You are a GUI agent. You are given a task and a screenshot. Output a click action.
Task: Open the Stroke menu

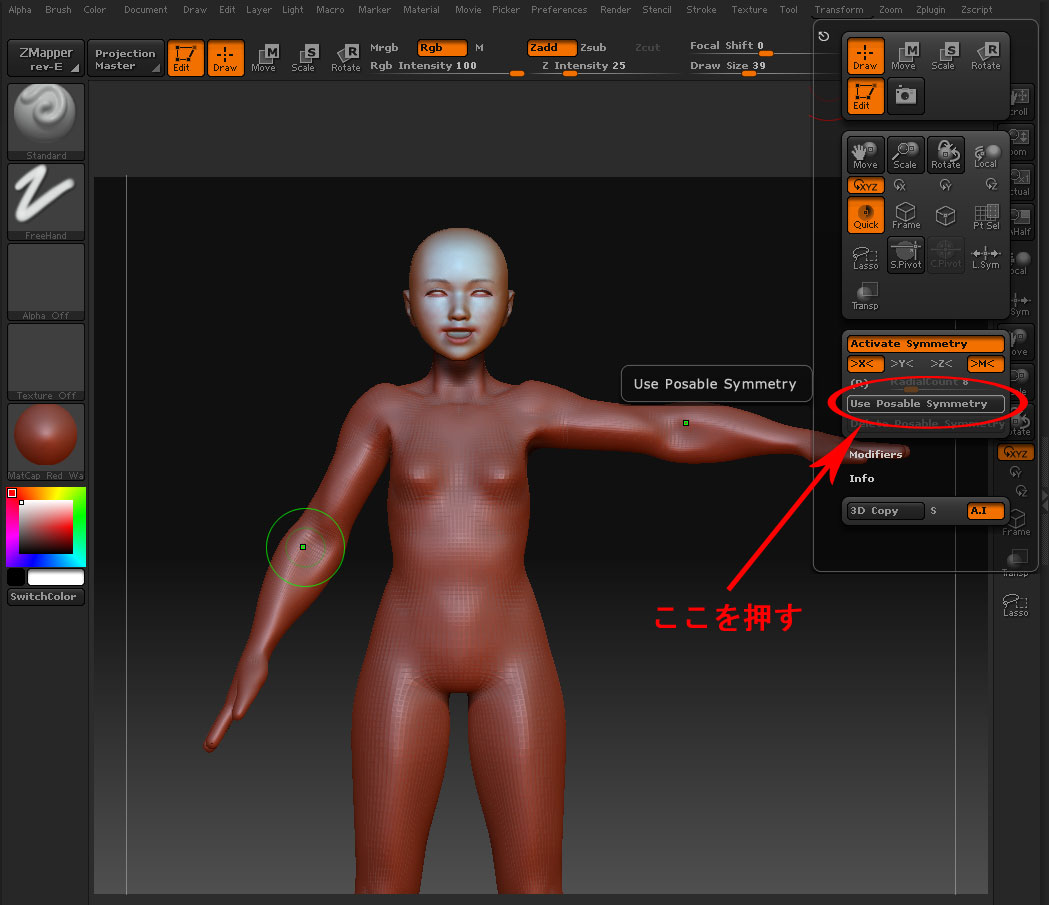(700, 9)
